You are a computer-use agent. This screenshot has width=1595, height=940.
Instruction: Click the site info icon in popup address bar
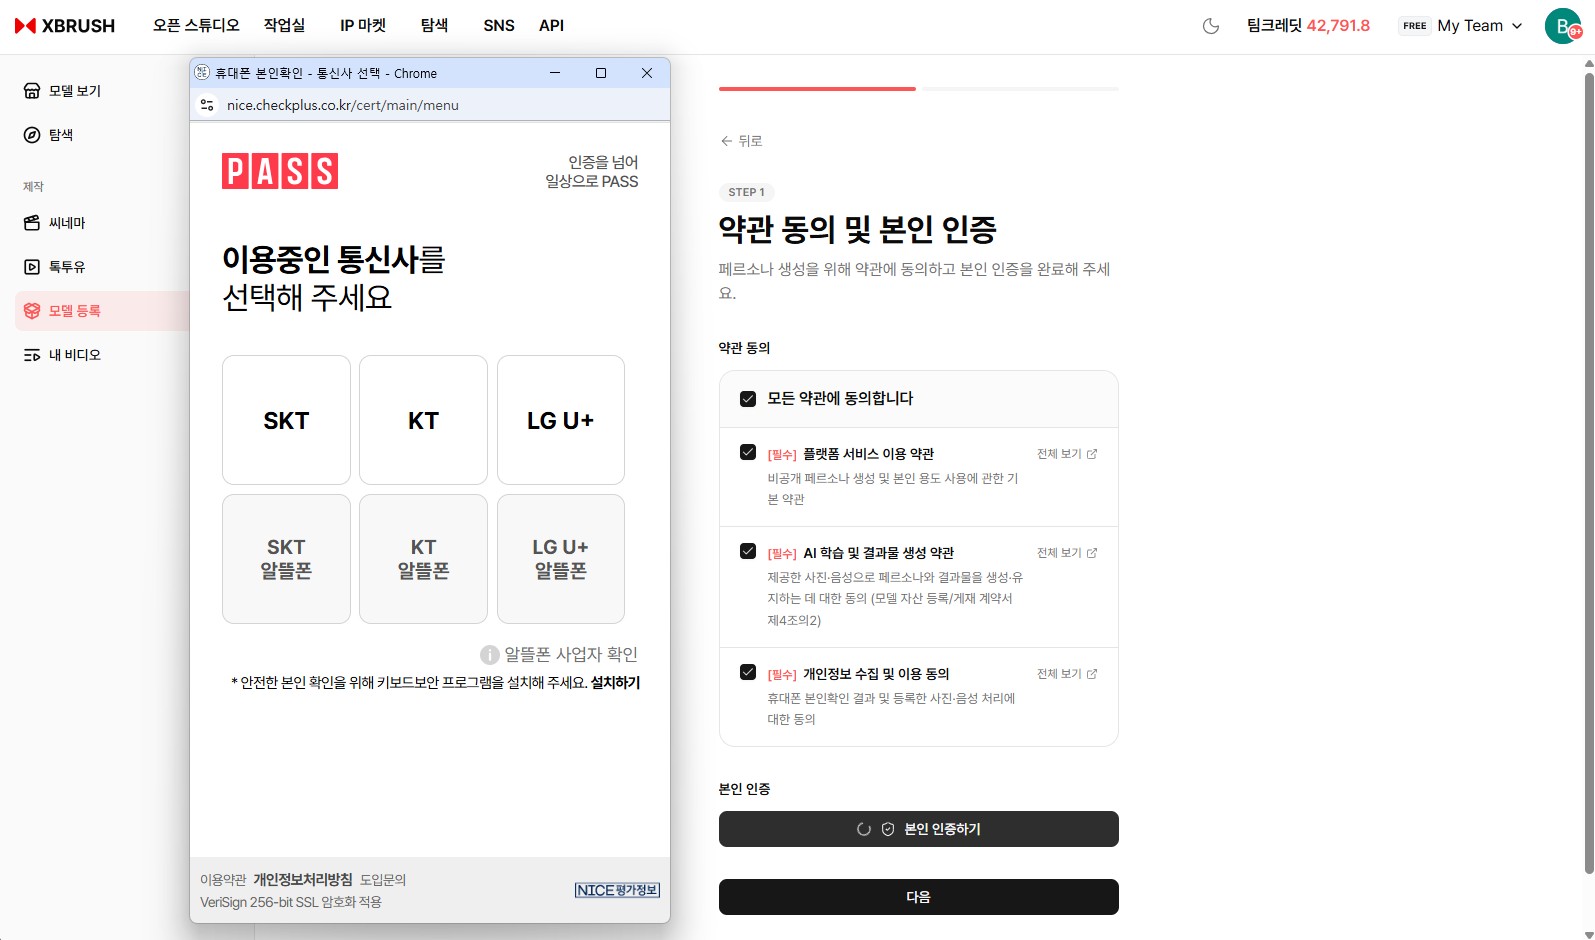tap(207, 105)
